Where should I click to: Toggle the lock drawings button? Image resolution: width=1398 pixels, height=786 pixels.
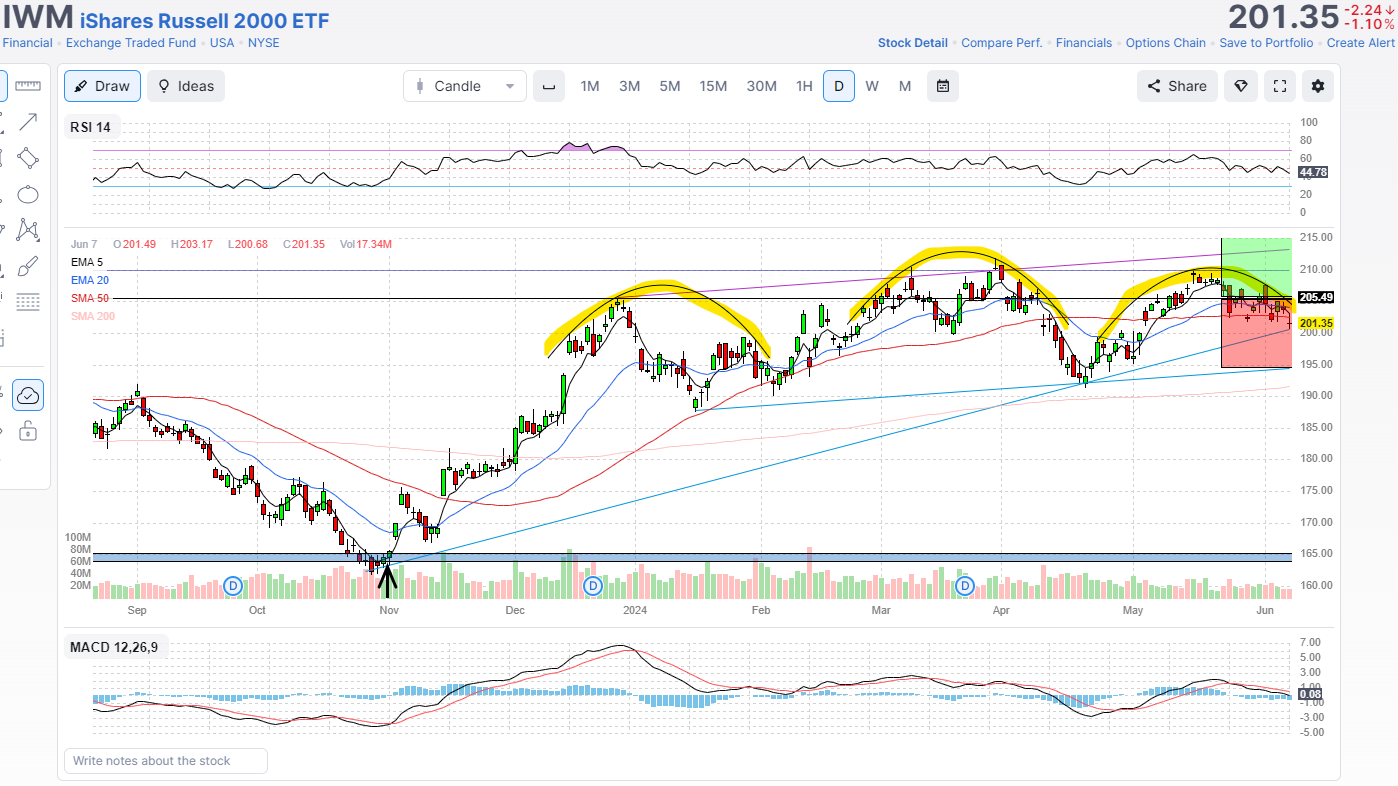(x=28, y=432)
